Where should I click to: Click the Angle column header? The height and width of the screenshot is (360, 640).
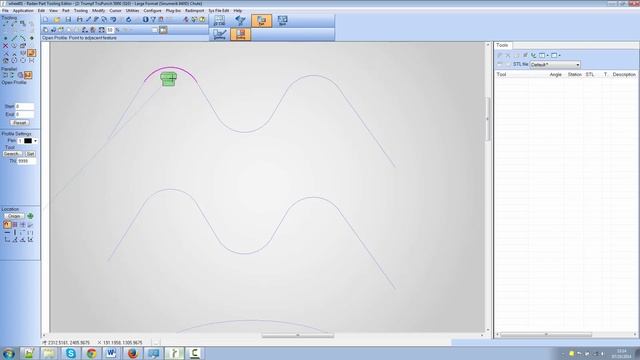(556, 75)
